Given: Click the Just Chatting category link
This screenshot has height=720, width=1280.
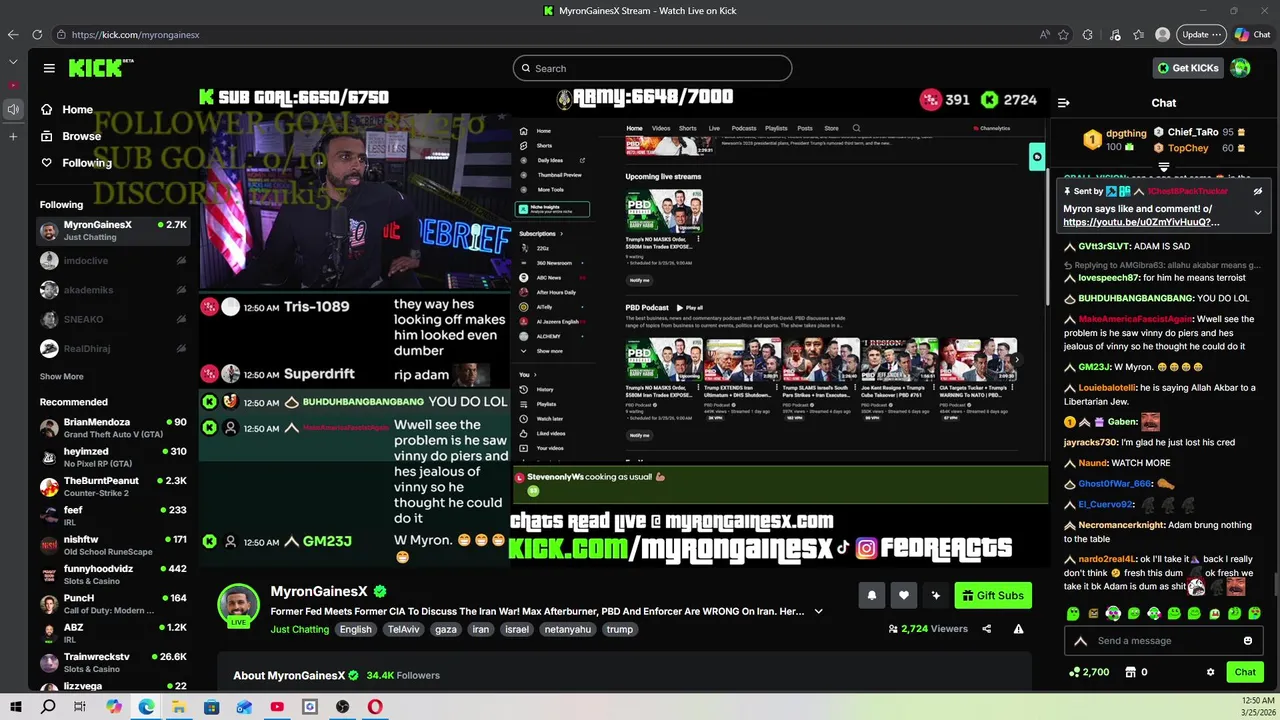Looking at the screenshot, I should [x=299, y=629].
